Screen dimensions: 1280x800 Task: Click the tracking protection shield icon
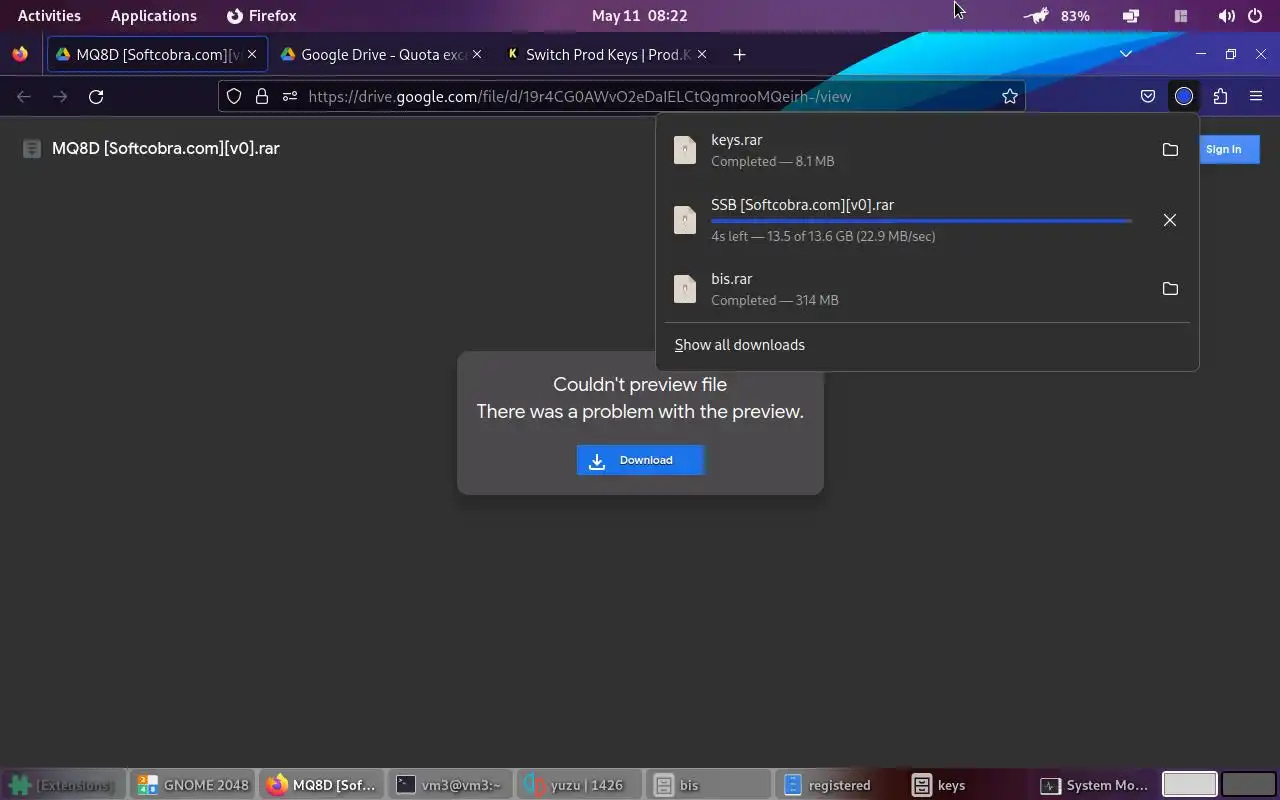234,96
